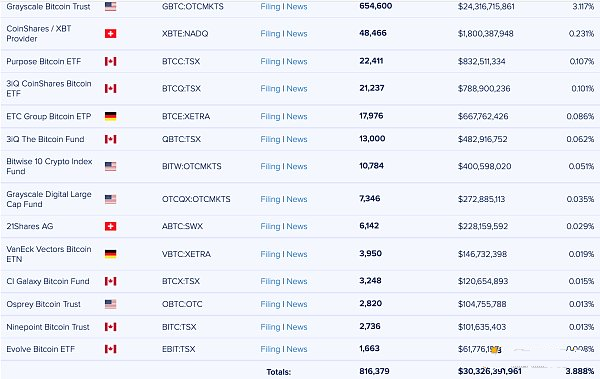Click the US flag beside Grayscale Bitcoin Trust
The width and height of the screenshot is (600, 379).
click(x=110, y=6)
